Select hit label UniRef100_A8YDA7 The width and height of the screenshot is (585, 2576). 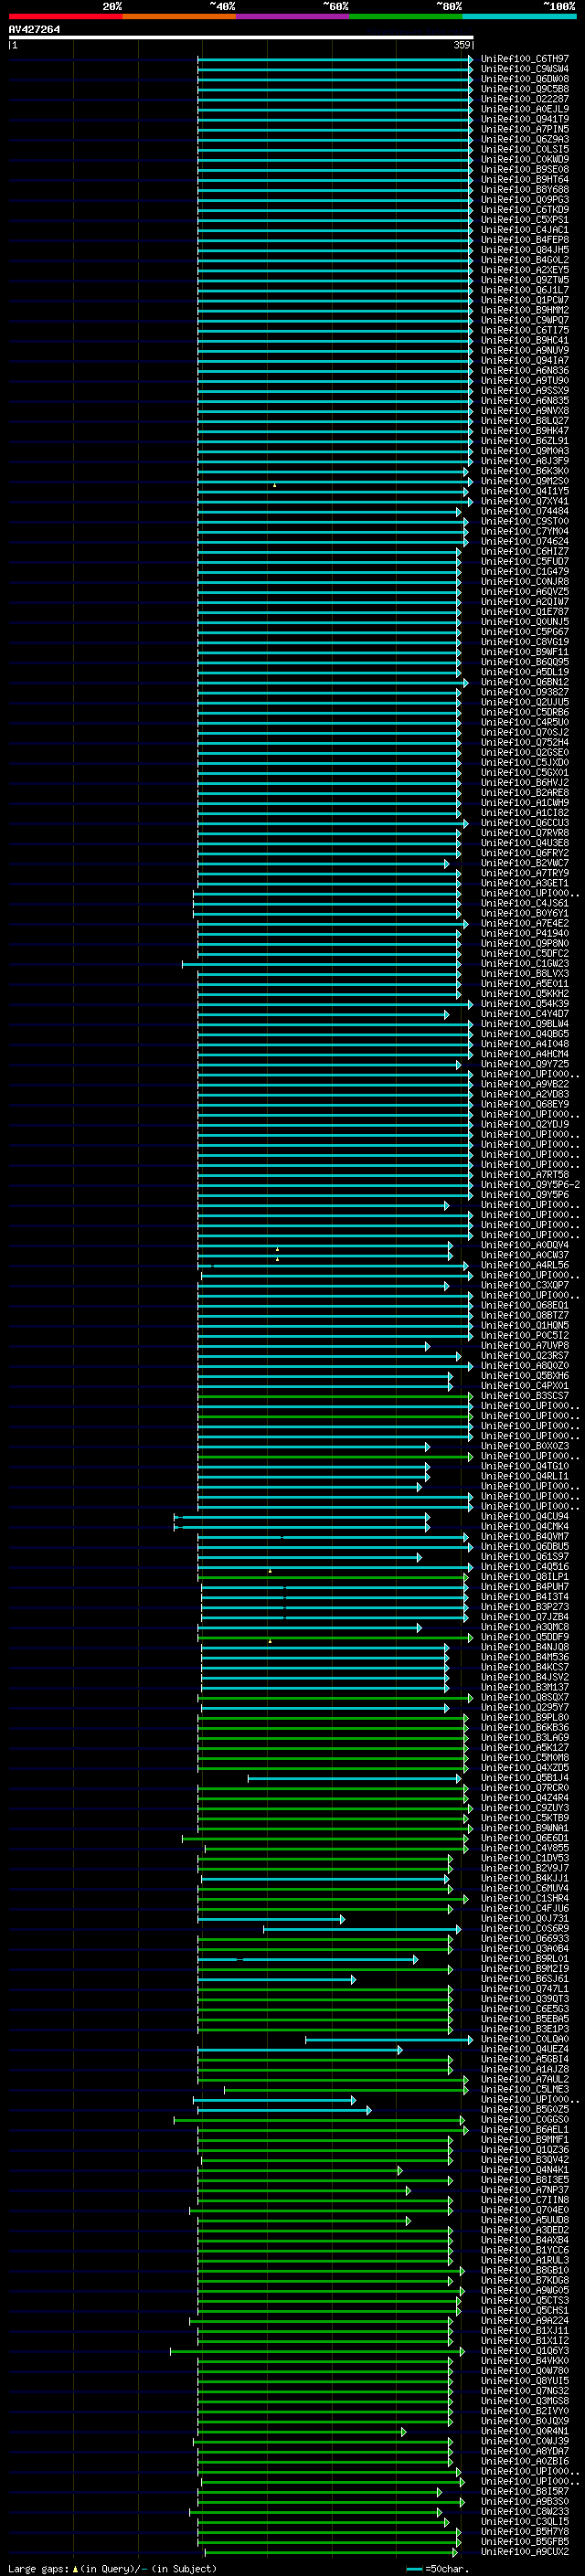pos(525,2451)
